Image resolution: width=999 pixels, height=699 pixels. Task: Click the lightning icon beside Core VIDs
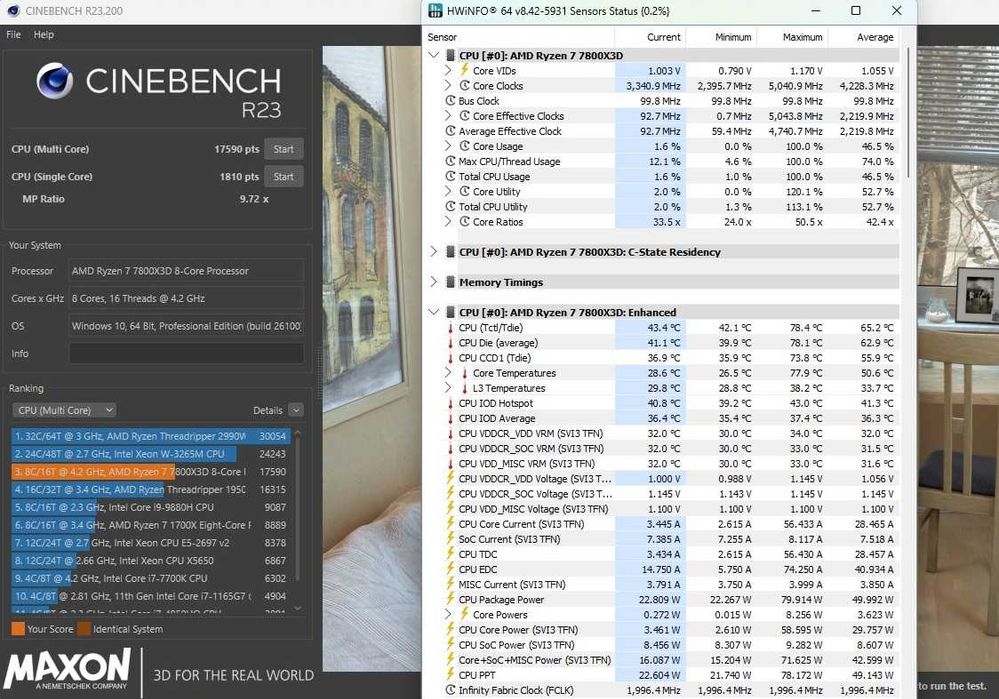(x=464, y=70)
